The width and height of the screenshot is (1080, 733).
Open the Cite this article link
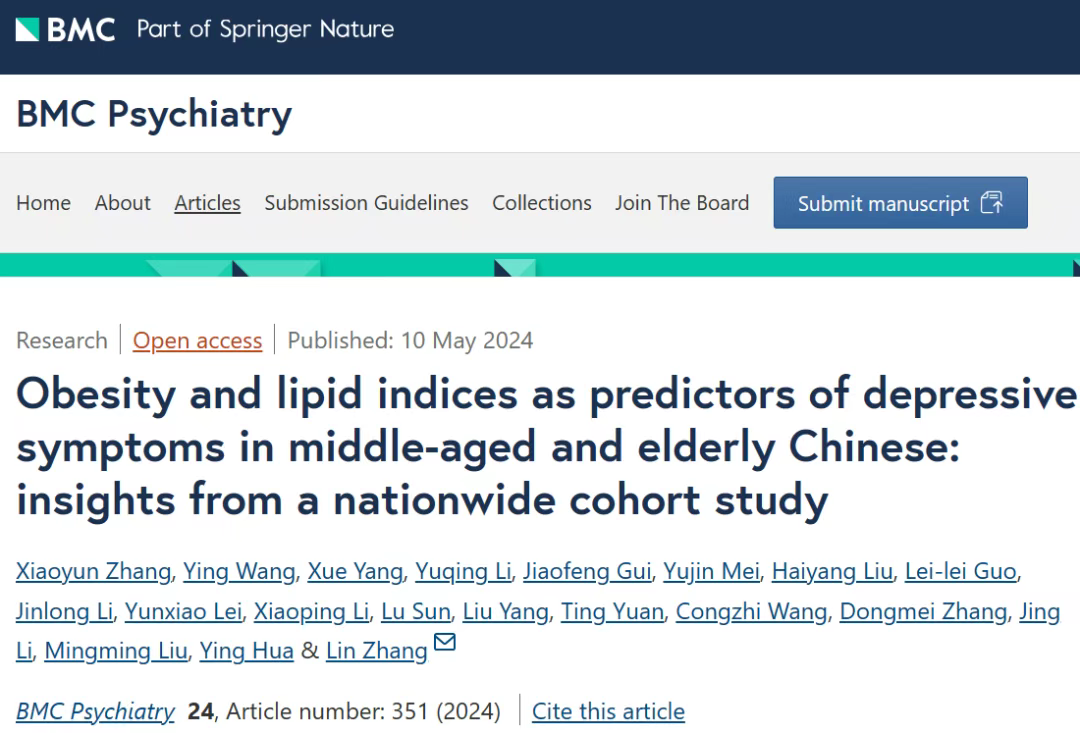click(608, 711)
